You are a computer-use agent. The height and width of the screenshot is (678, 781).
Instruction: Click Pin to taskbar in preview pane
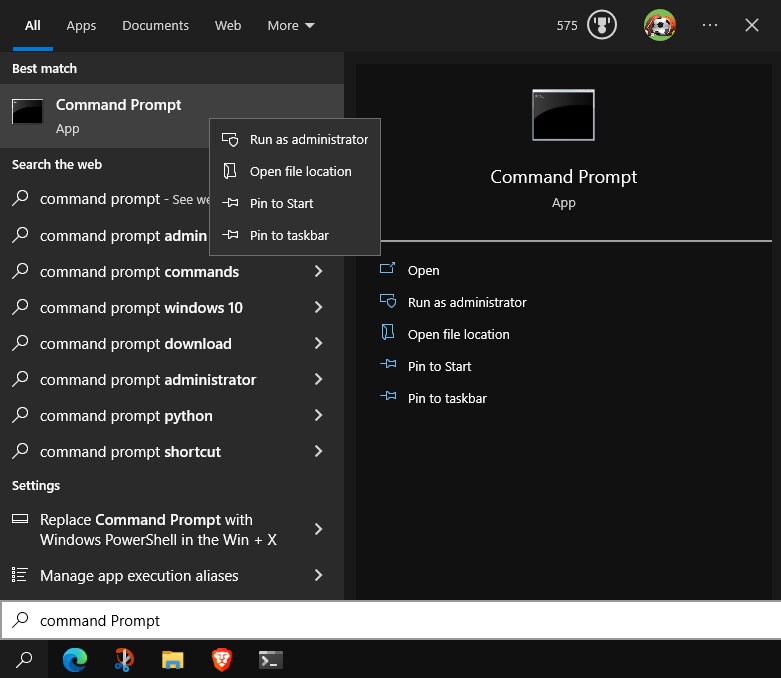pos(447,398)
